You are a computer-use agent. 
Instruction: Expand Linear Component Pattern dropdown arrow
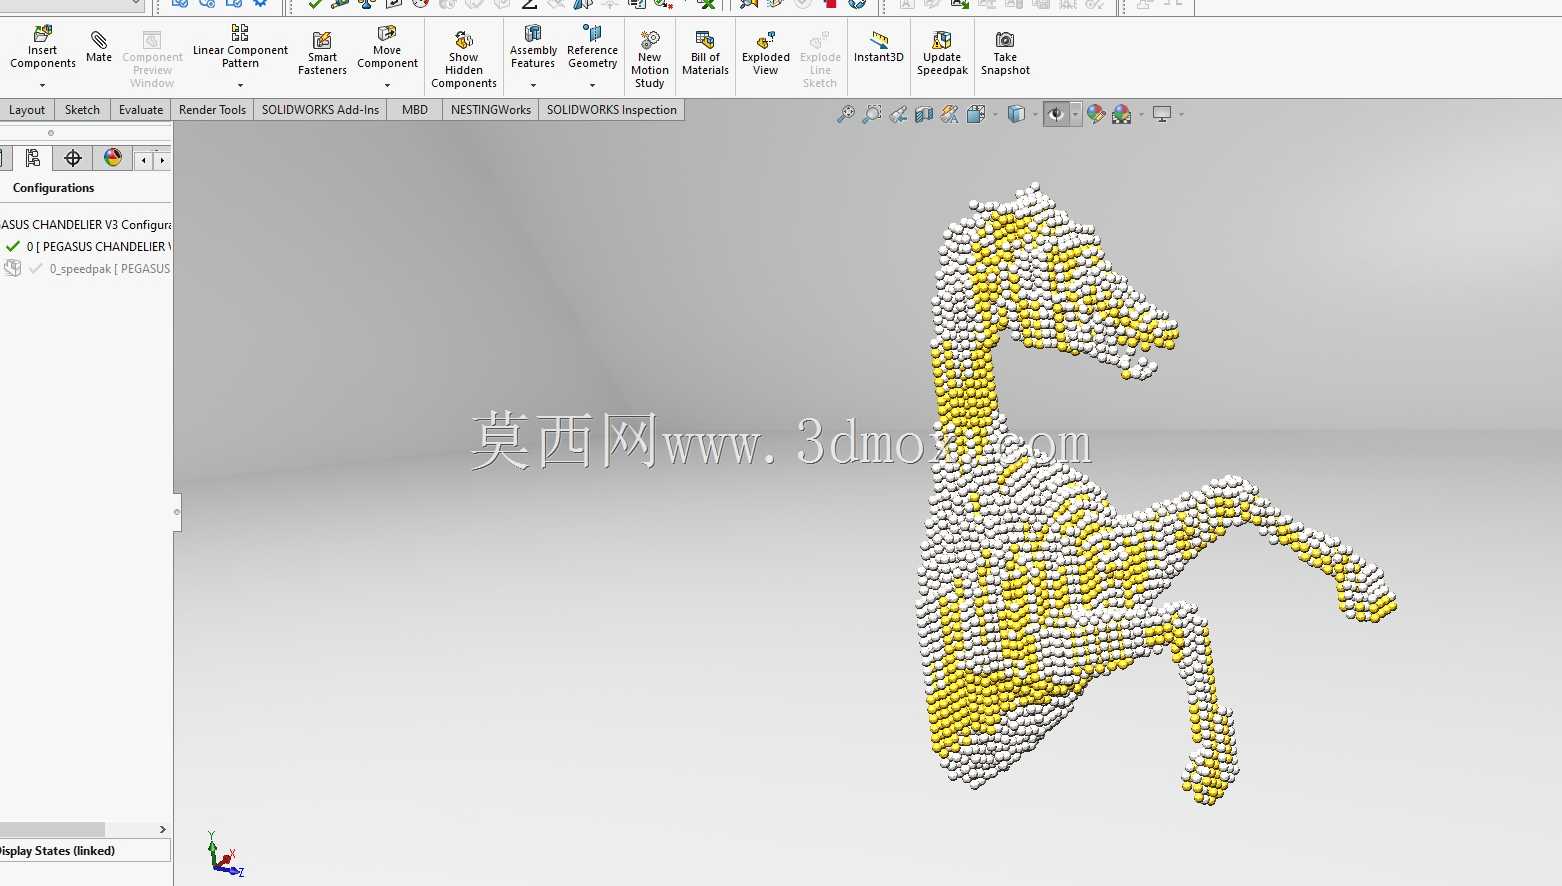pyautogui.click(x=240, y=85)
